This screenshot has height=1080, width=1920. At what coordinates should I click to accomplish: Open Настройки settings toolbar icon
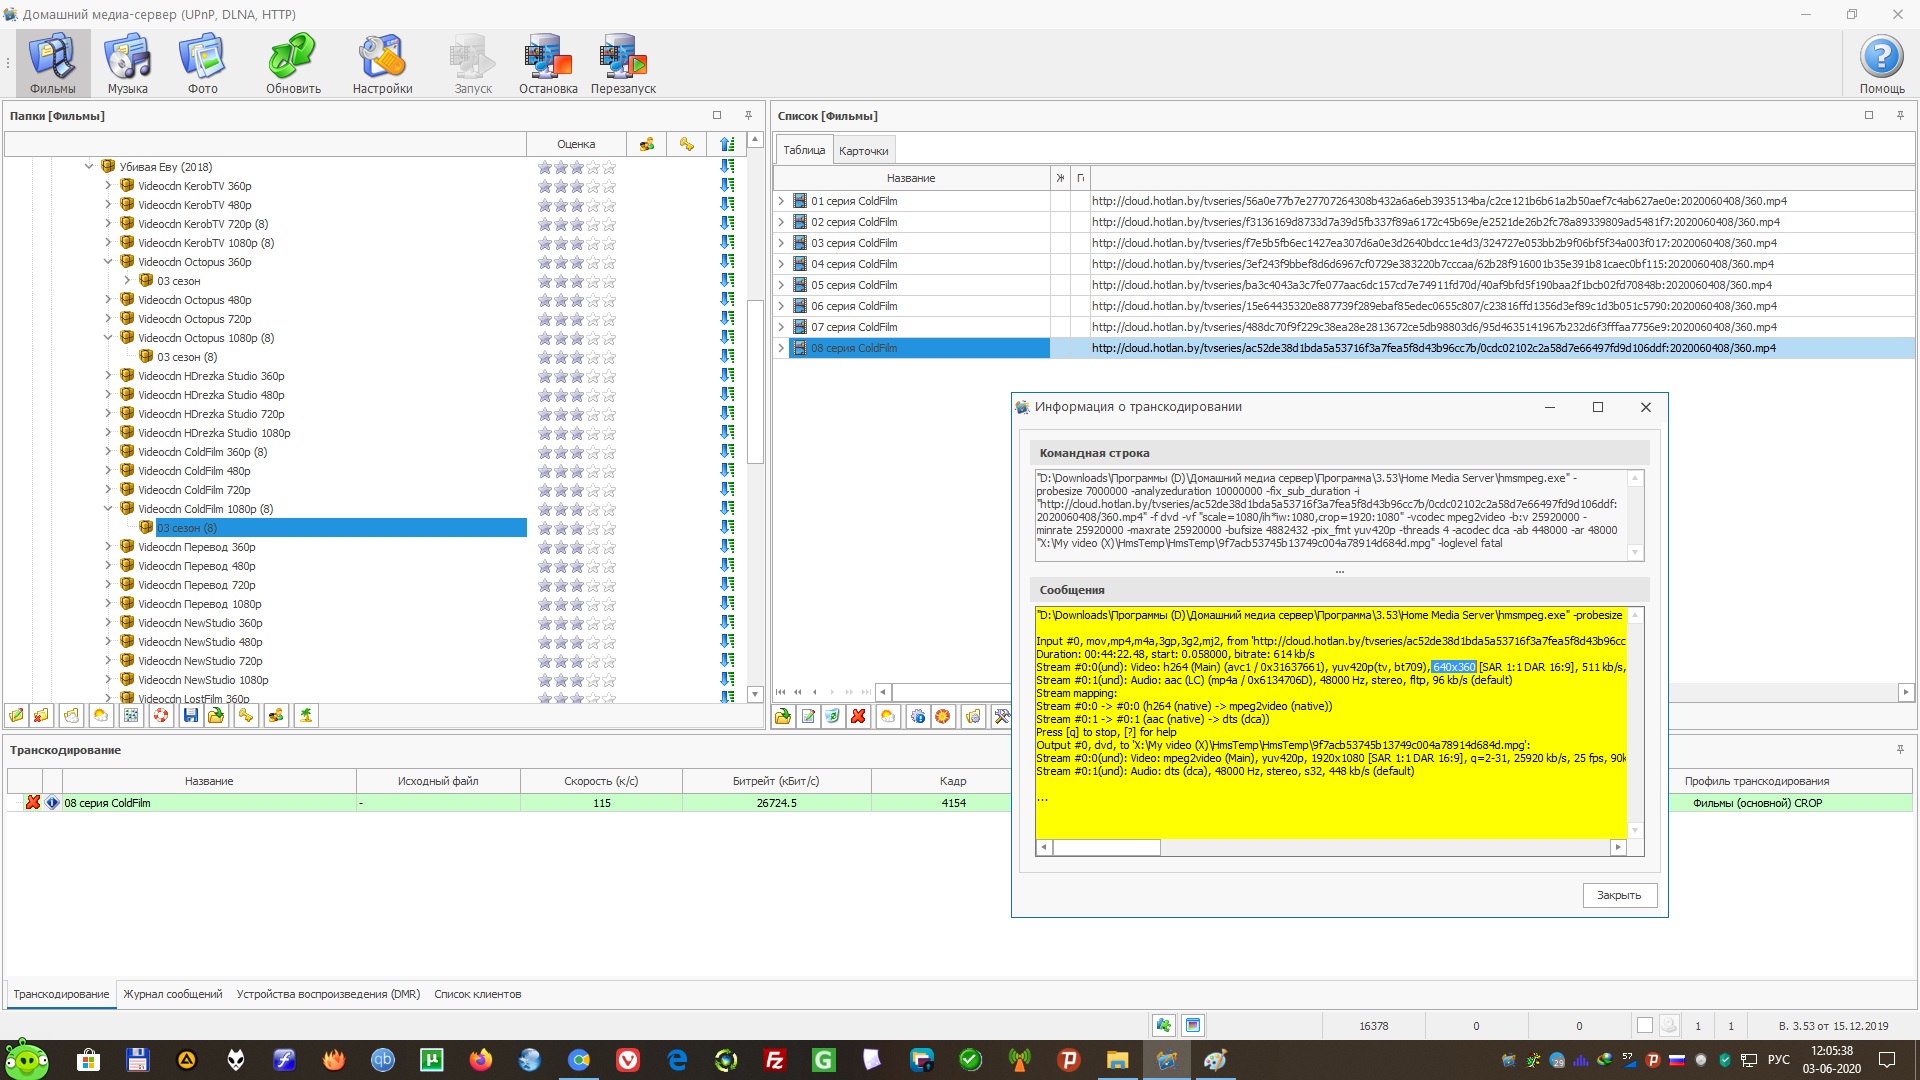[x=382, y=63]
